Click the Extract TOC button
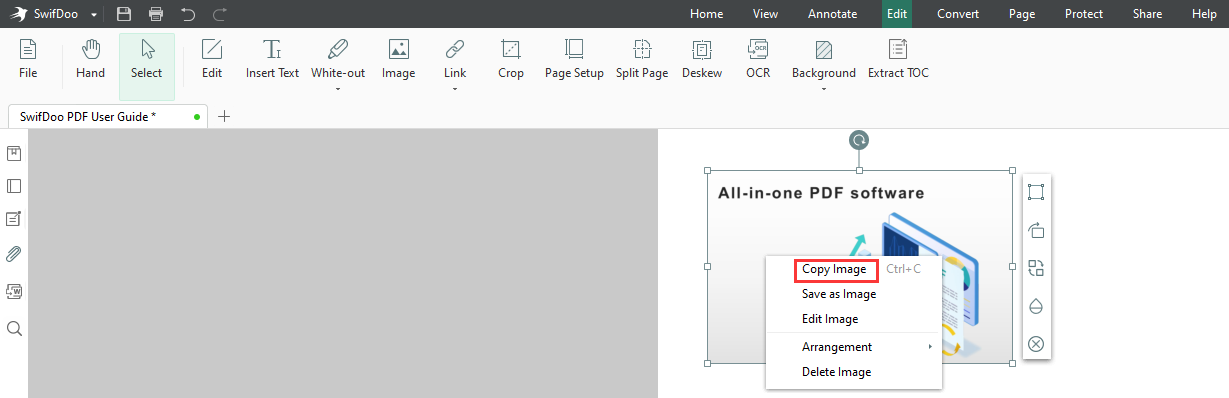This screenshot has height=398, width=1229. pyautogui.click(x=898, y=60)
